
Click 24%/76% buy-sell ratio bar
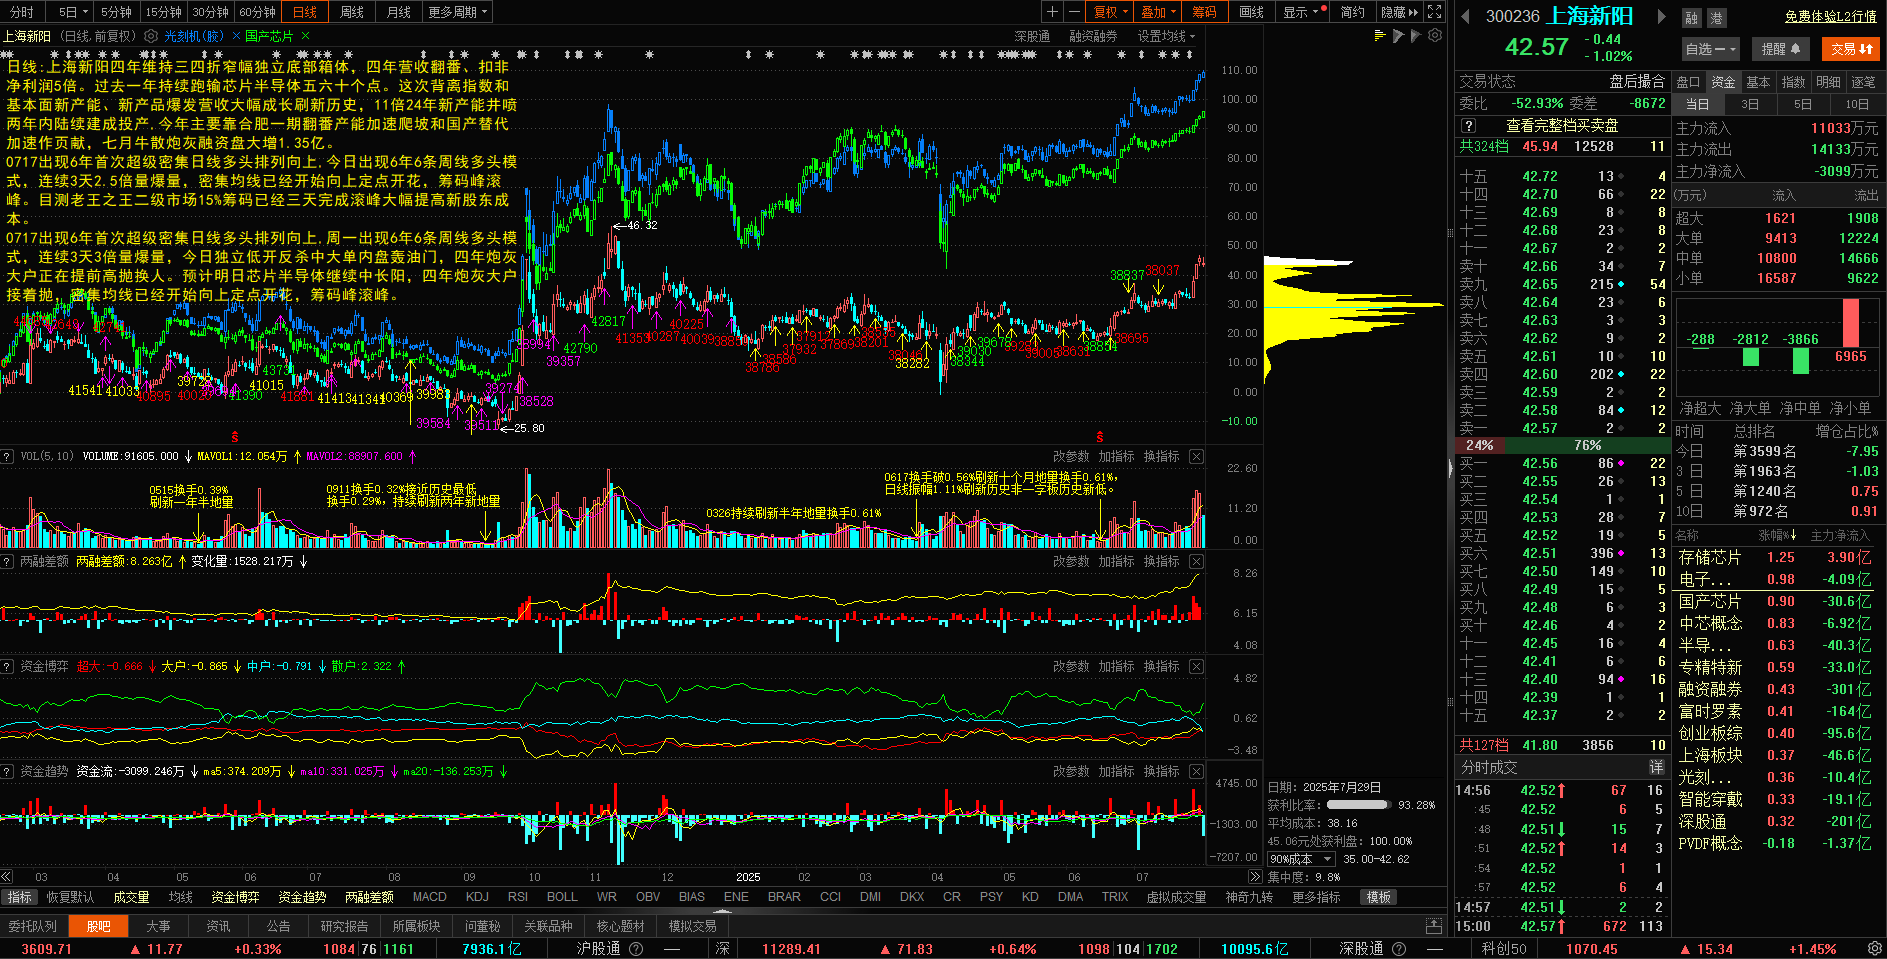tap(1562, 445)
